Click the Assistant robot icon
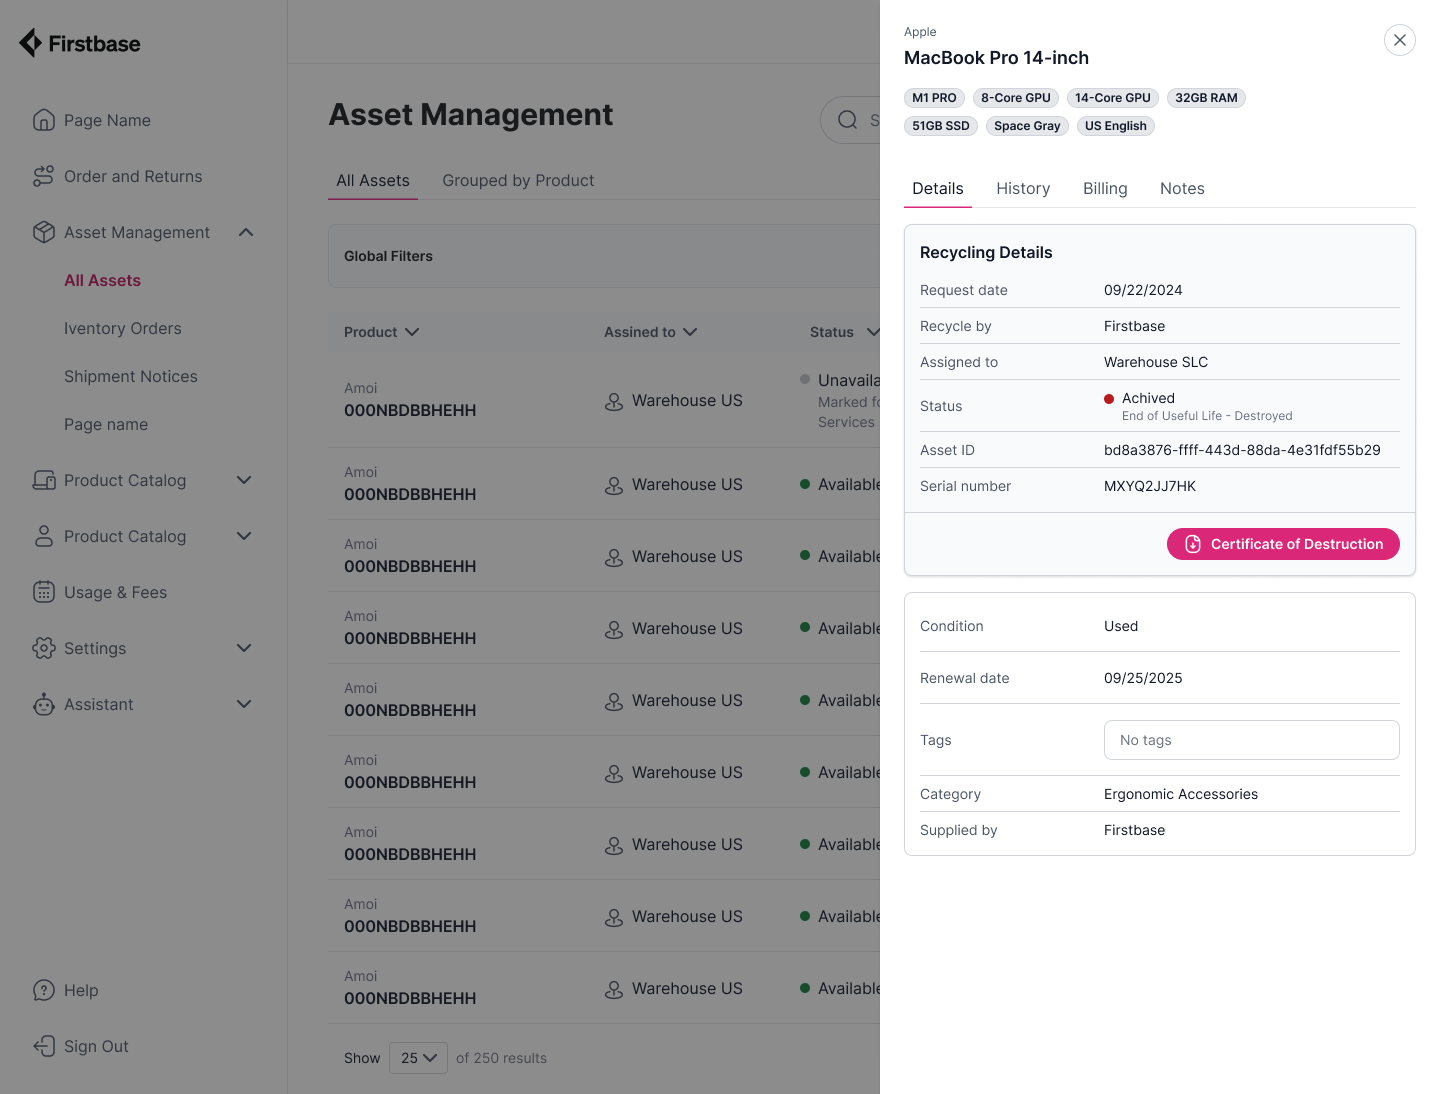 (x=44, y=704)
